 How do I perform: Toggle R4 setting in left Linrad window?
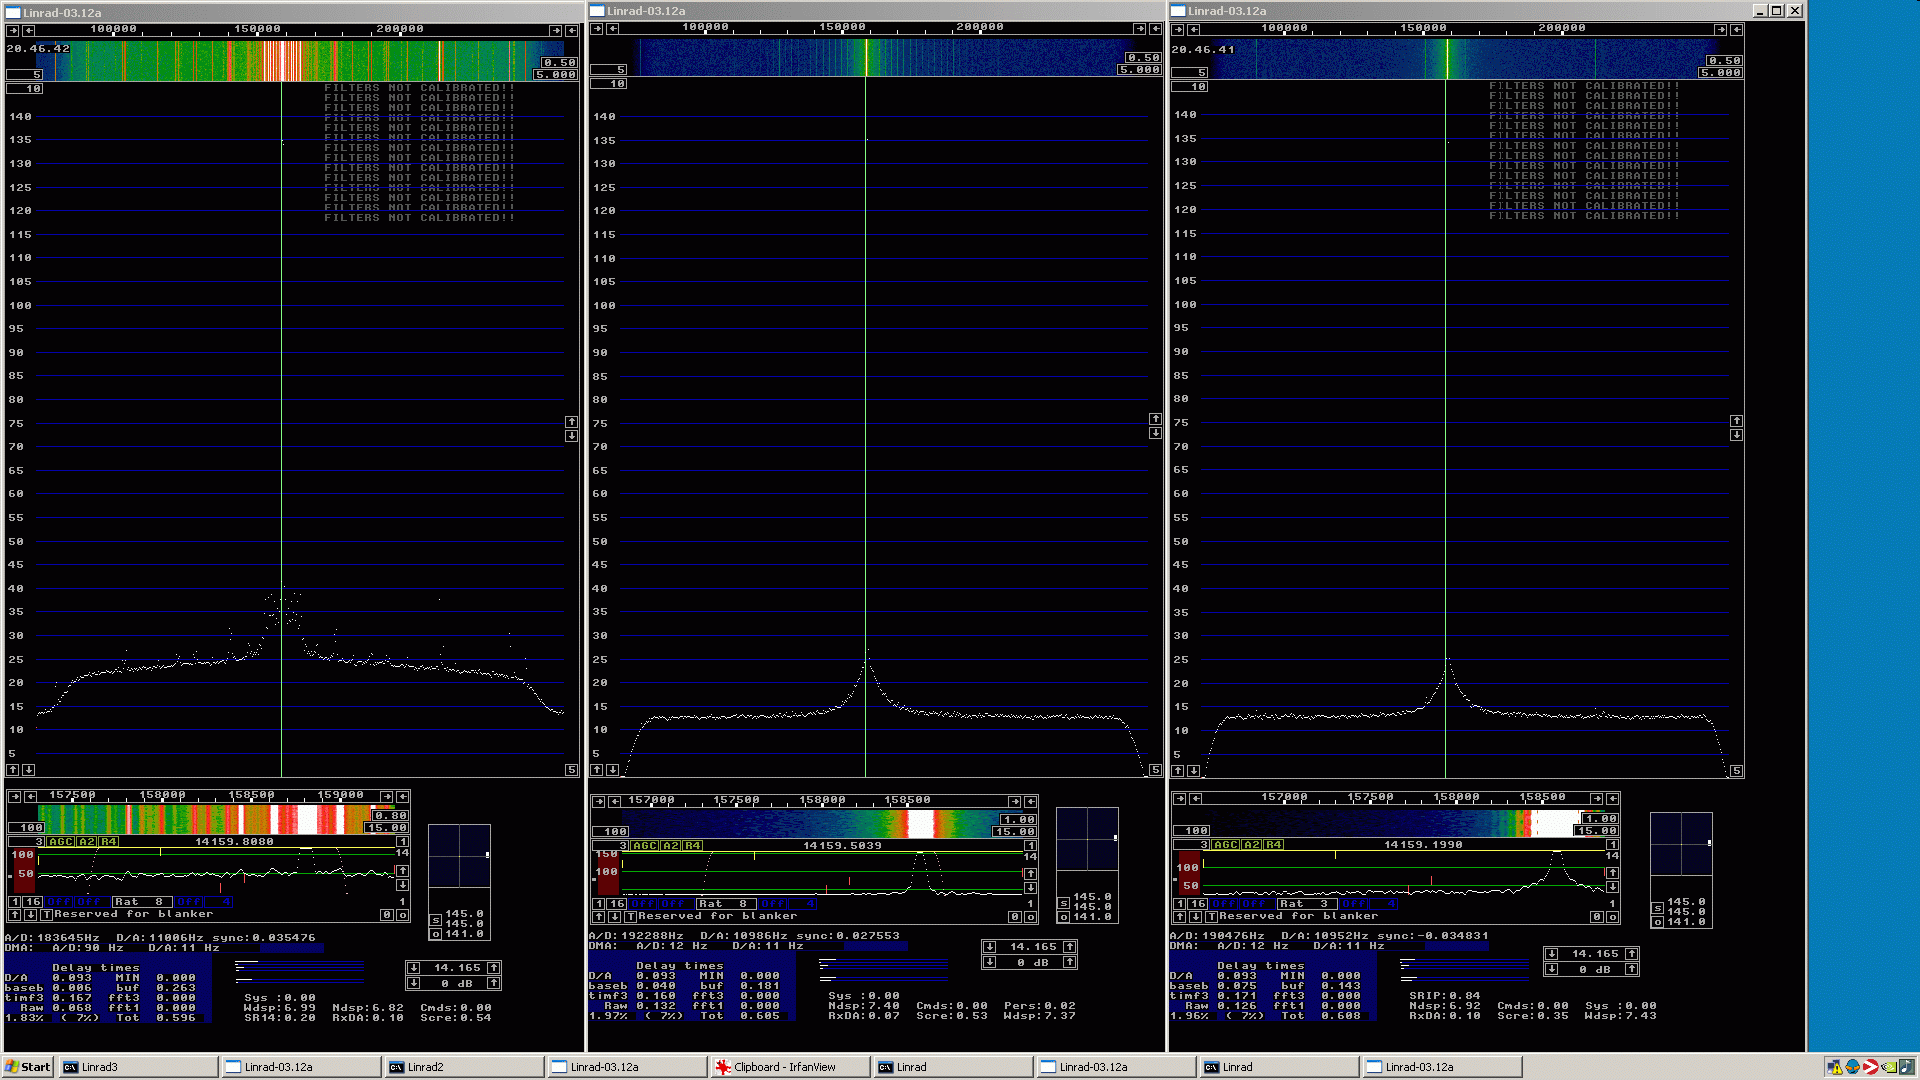(x=109, y=842)
